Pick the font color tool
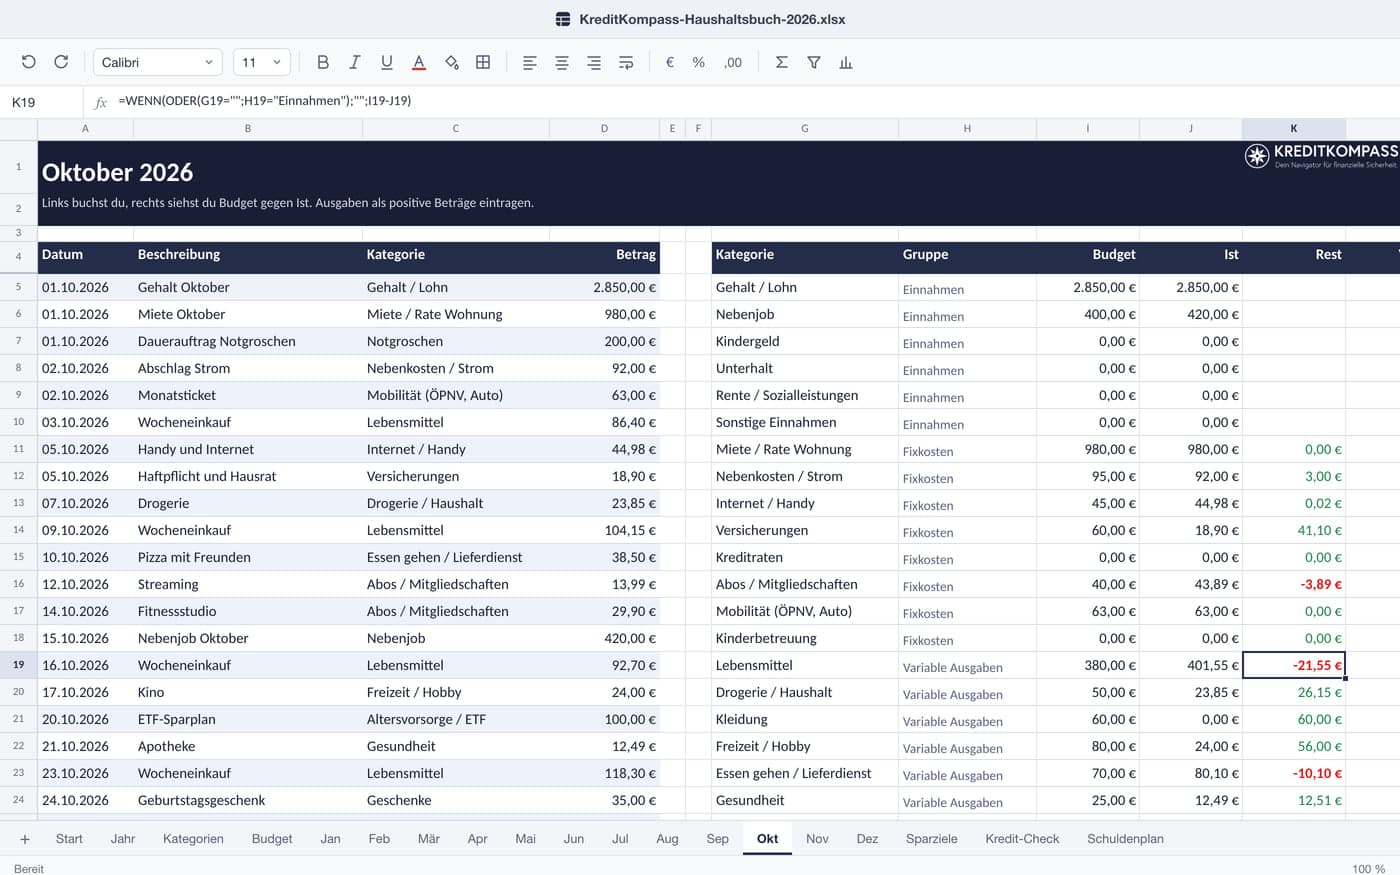The image size is (1400, 875). (x=419, y=62)
